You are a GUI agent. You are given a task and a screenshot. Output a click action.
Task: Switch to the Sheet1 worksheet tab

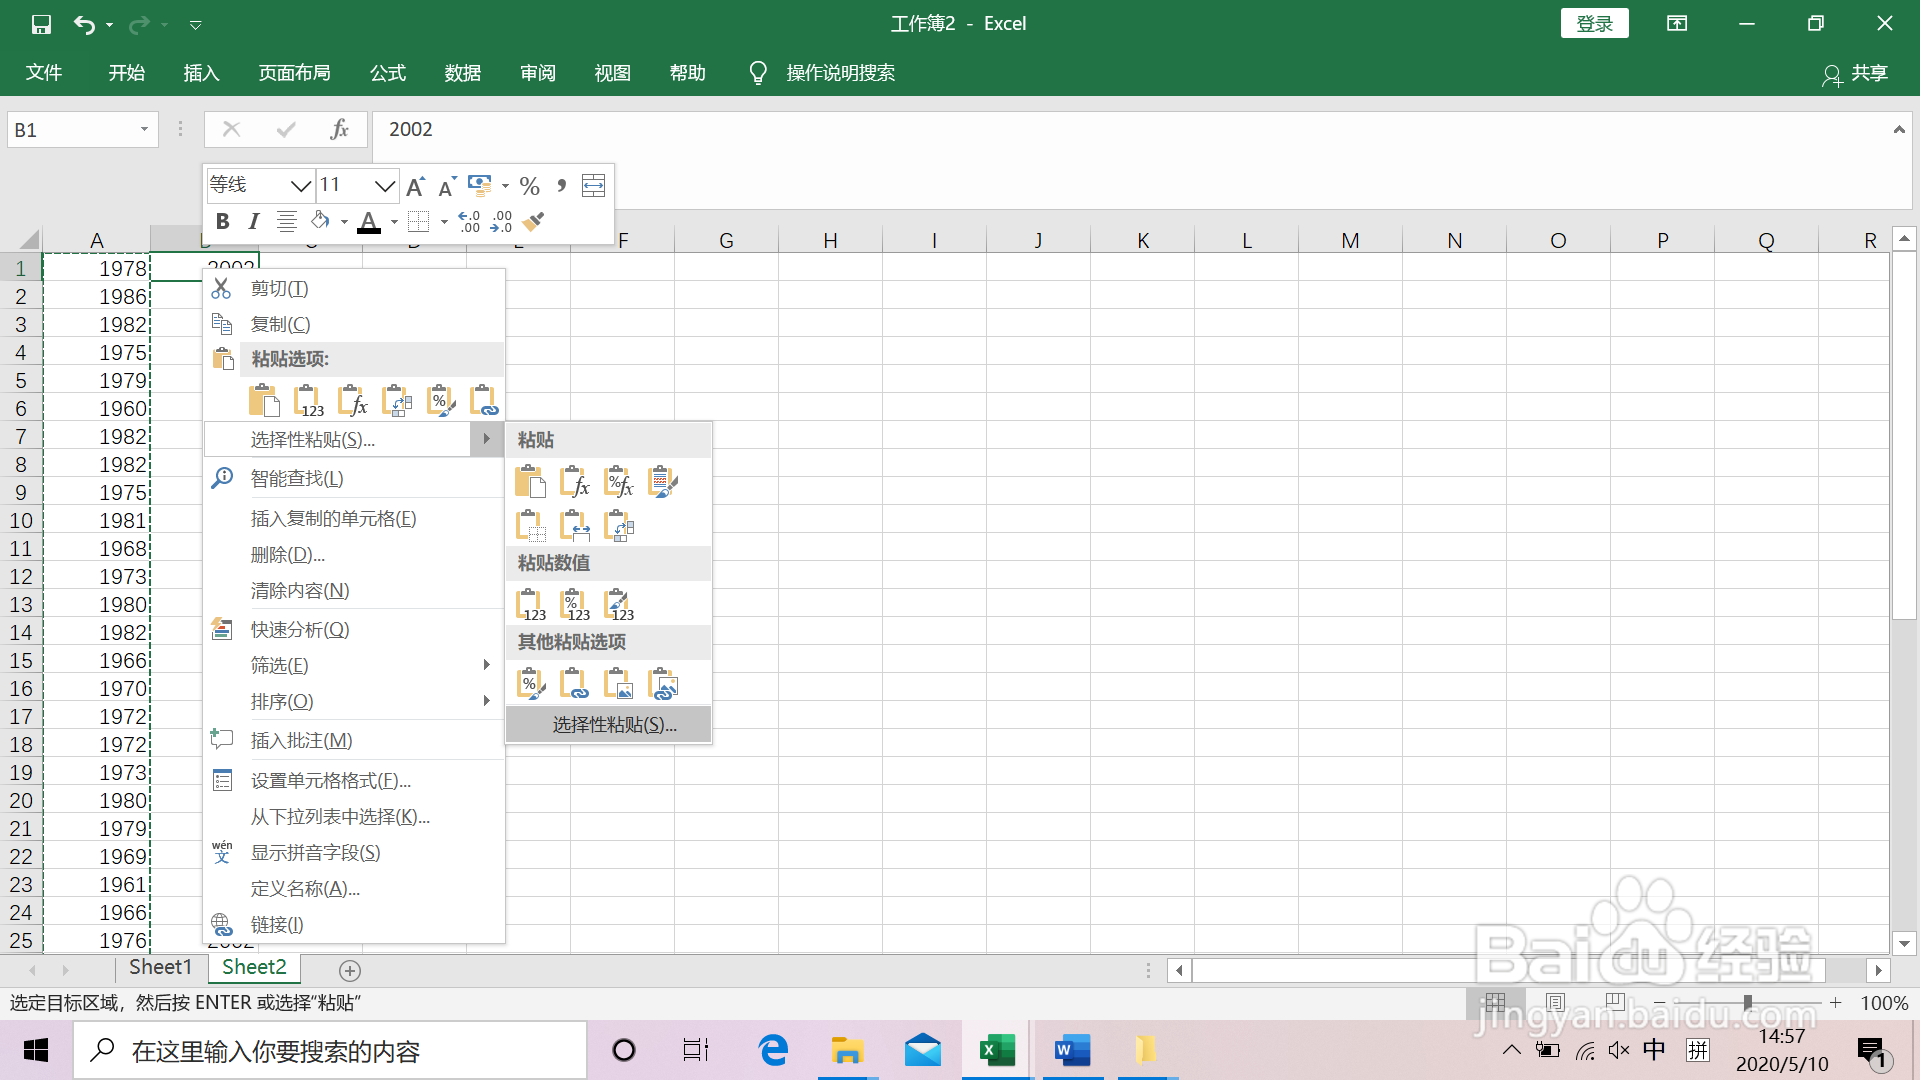point(160,967)
